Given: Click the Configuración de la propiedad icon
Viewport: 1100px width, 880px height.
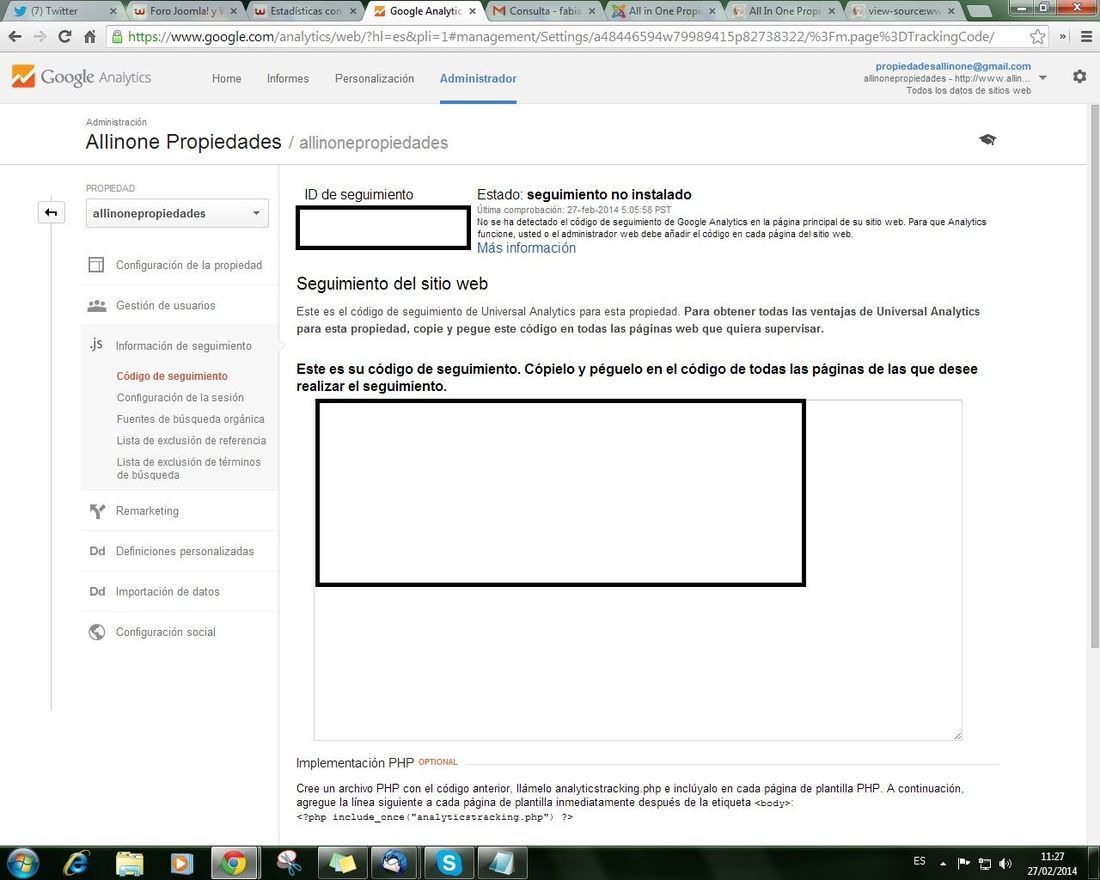Looking at the screenshot, I should point(96,265).
